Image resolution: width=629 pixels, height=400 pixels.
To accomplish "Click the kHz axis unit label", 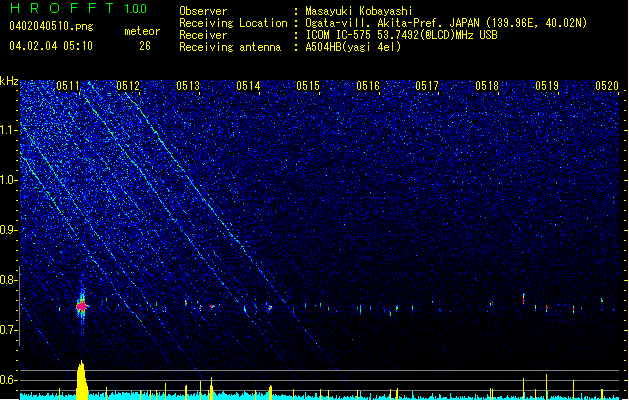I will tap(9, 81).
